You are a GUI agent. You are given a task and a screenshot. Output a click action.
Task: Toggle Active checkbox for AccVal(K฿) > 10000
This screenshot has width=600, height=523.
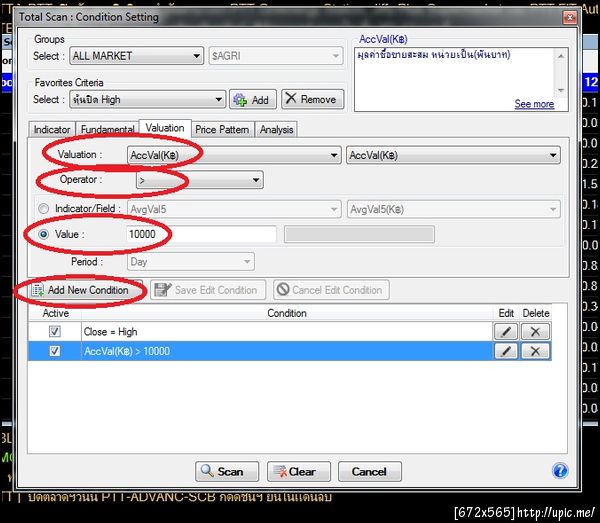coord(55,351)
